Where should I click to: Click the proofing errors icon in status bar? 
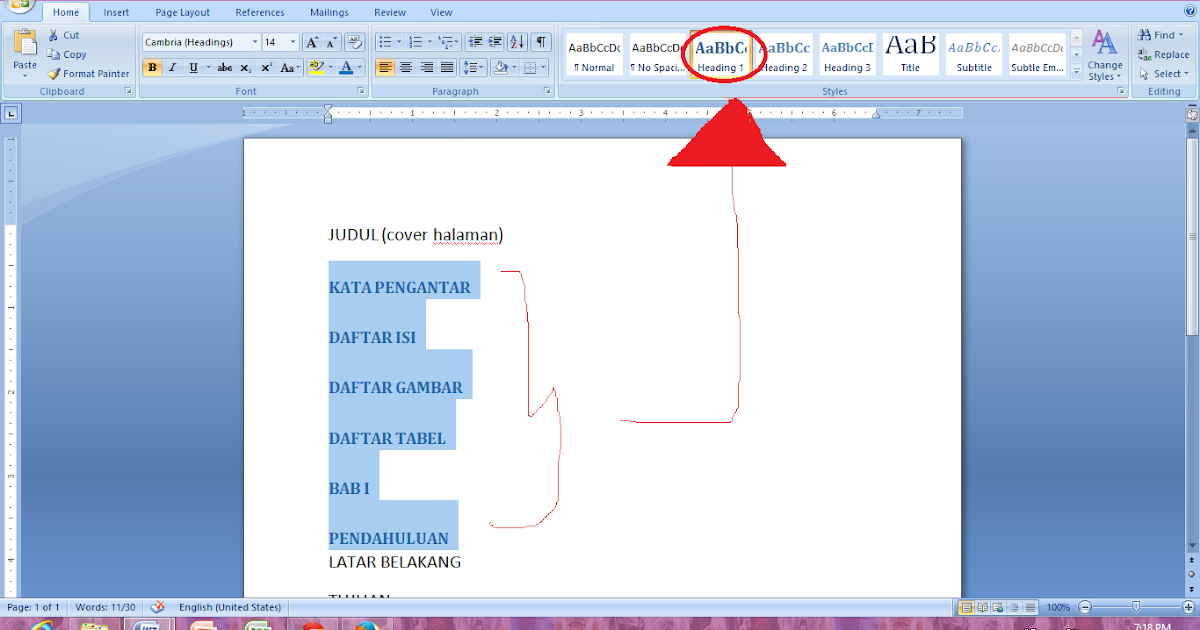click(158, 607)
